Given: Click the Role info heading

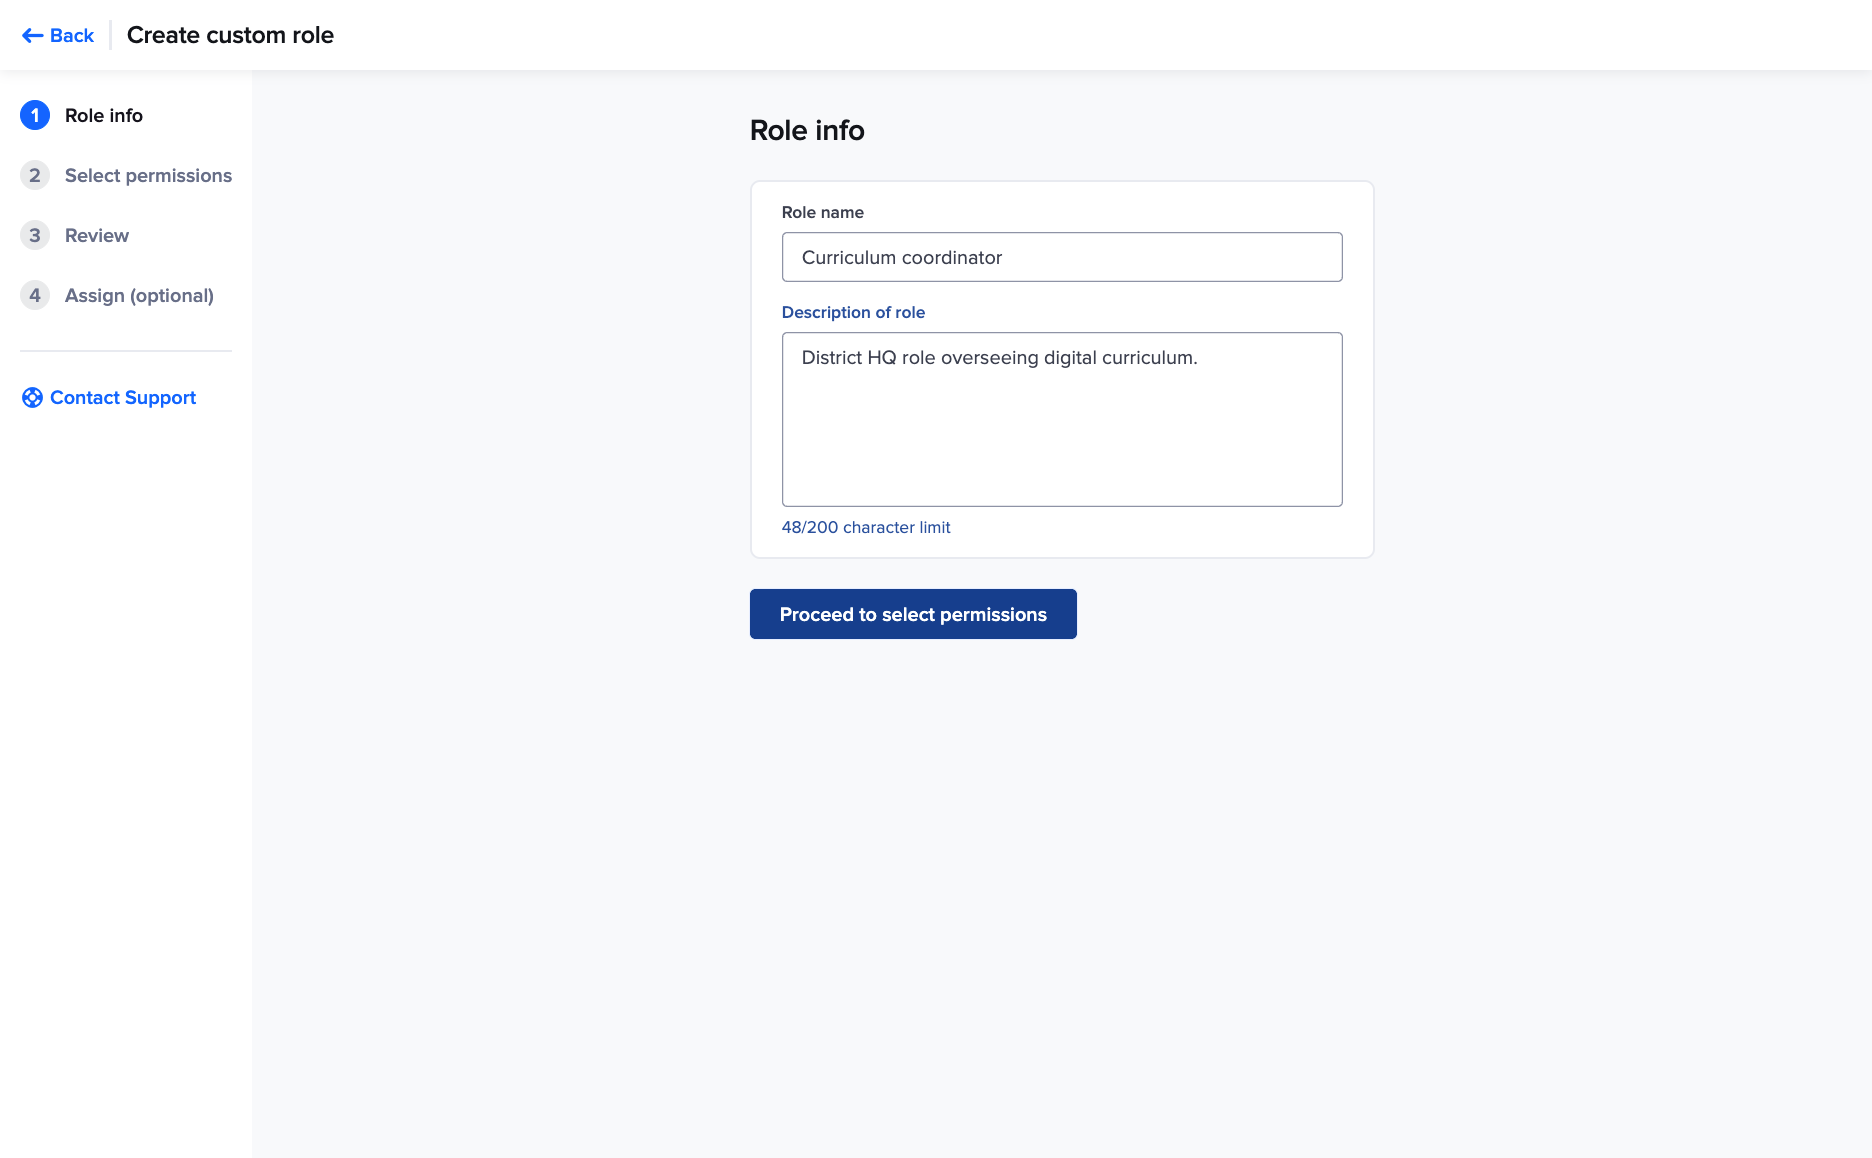Looking at the screenshot, I should [807, 130].
